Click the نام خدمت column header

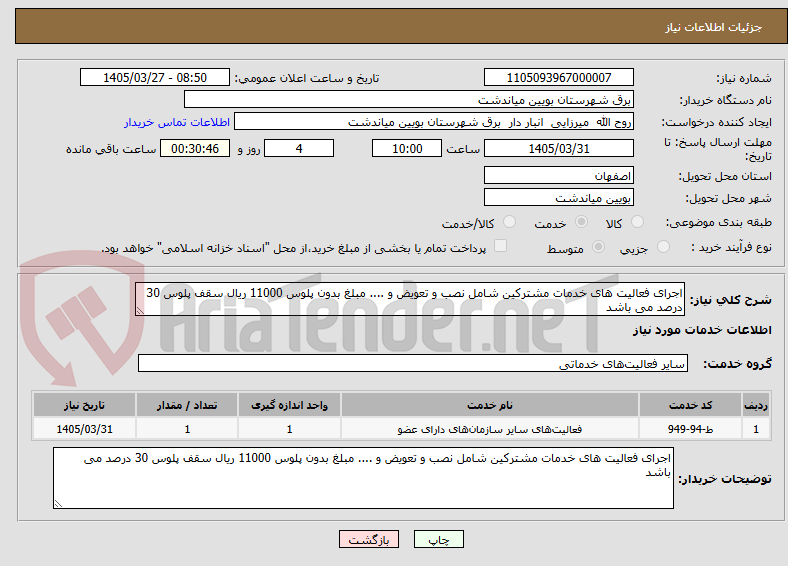[x=490, y=405]
